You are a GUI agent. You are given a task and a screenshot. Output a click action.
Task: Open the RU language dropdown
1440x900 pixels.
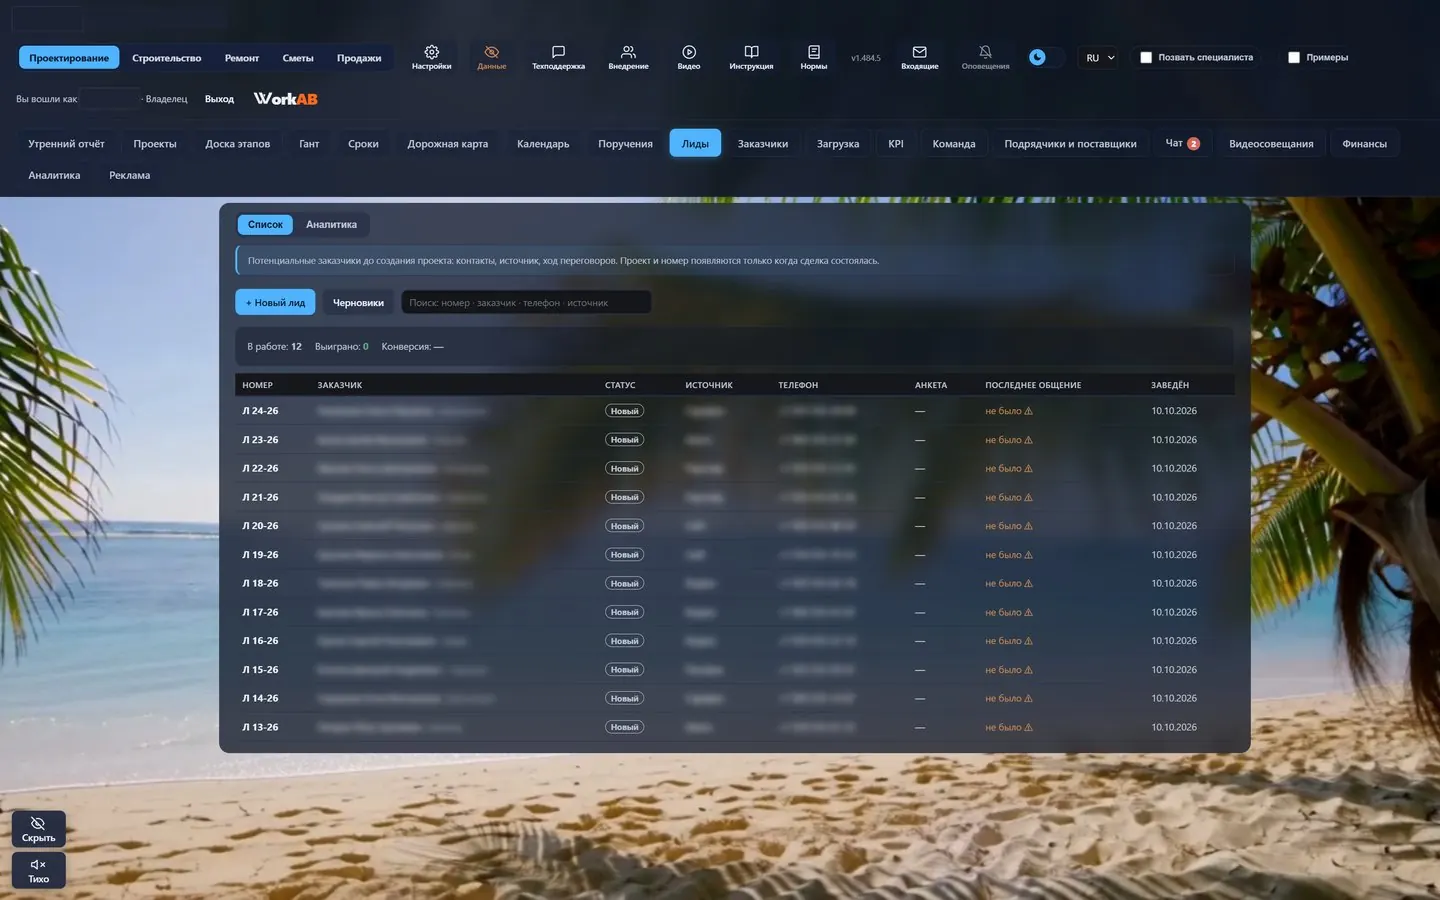[x=1100, y=58]
